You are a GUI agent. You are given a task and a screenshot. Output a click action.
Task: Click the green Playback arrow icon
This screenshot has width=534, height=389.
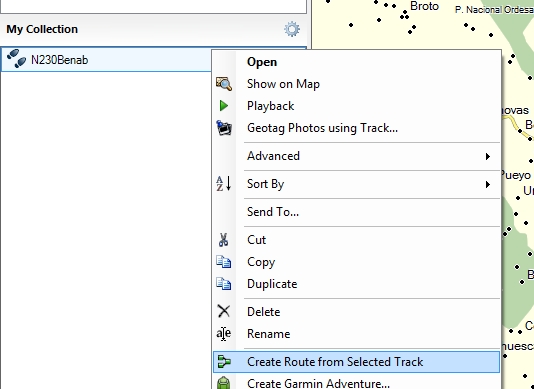pyautogui.click(x=224, y=106)
